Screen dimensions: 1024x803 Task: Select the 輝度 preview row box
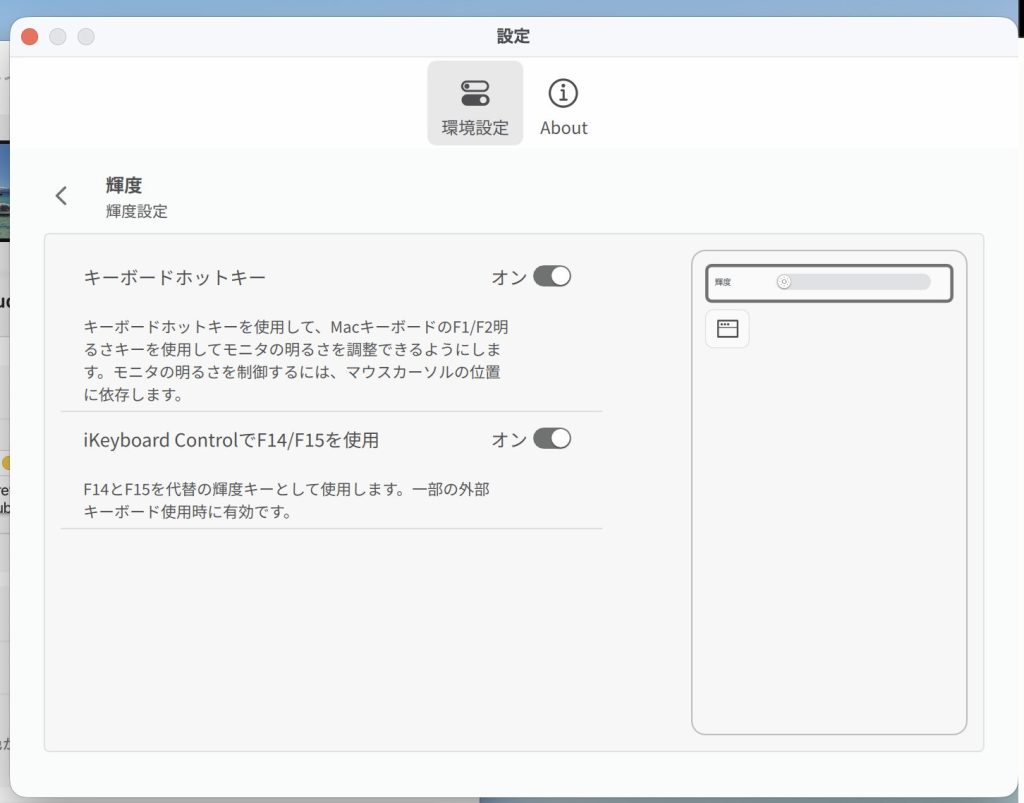[829, 283]
